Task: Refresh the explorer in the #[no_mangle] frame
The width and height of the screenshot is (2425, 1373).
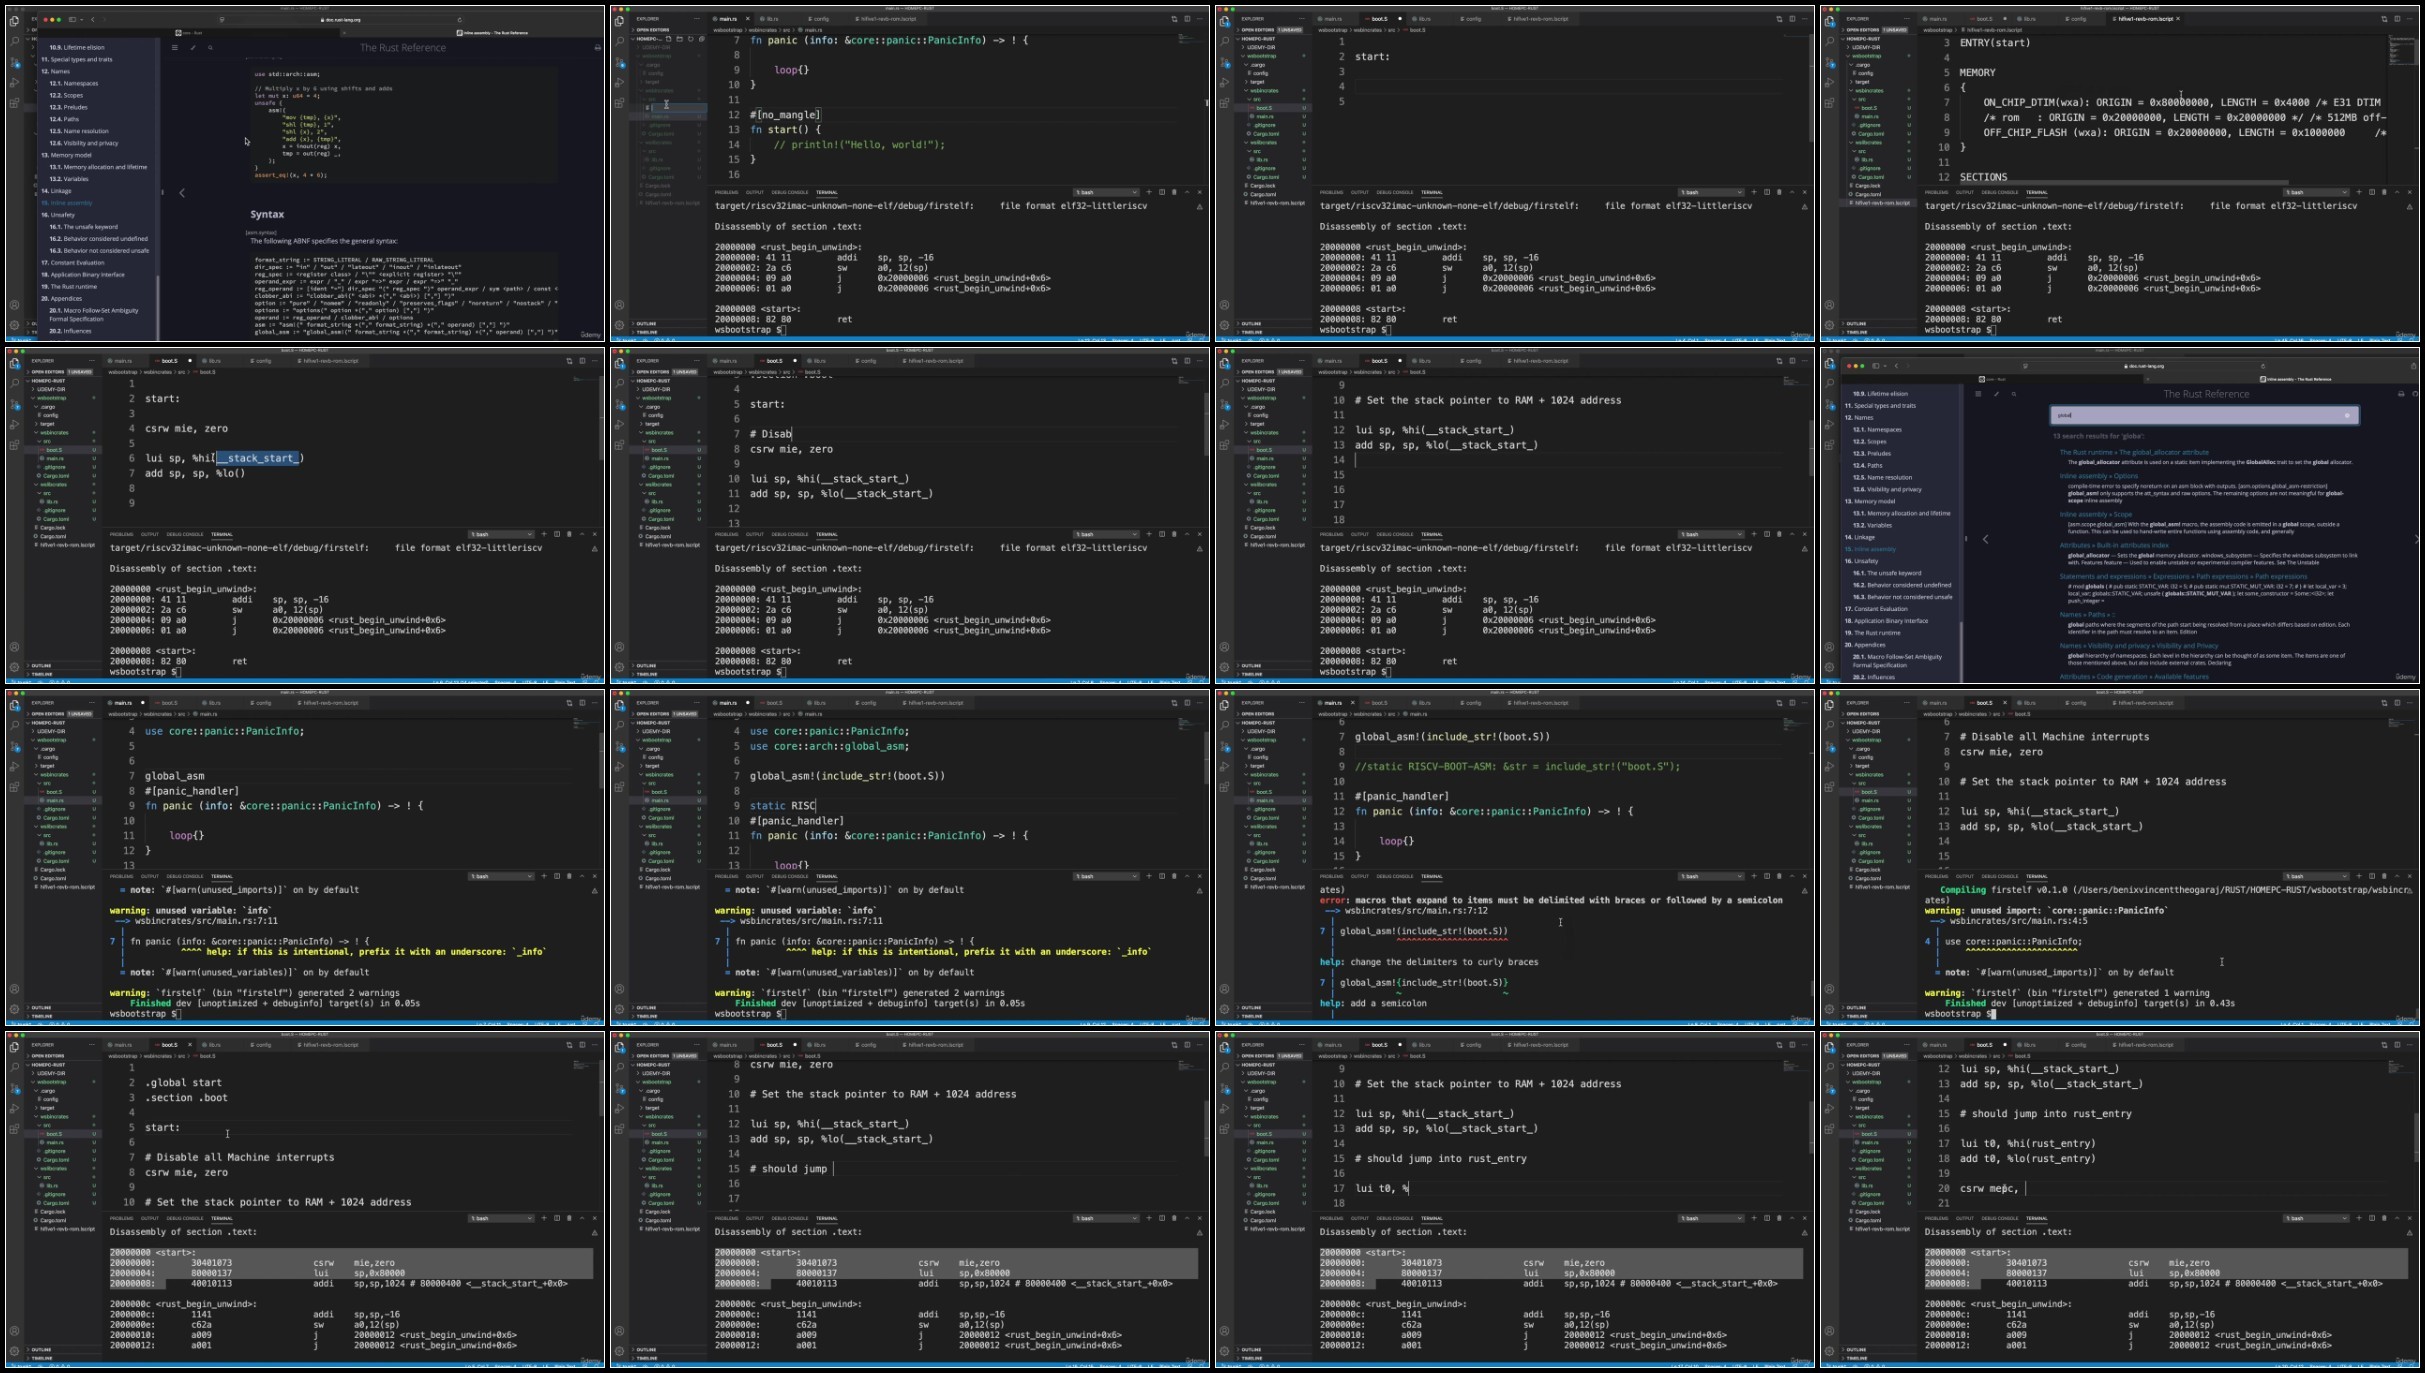Action: (x=690, y=39)
